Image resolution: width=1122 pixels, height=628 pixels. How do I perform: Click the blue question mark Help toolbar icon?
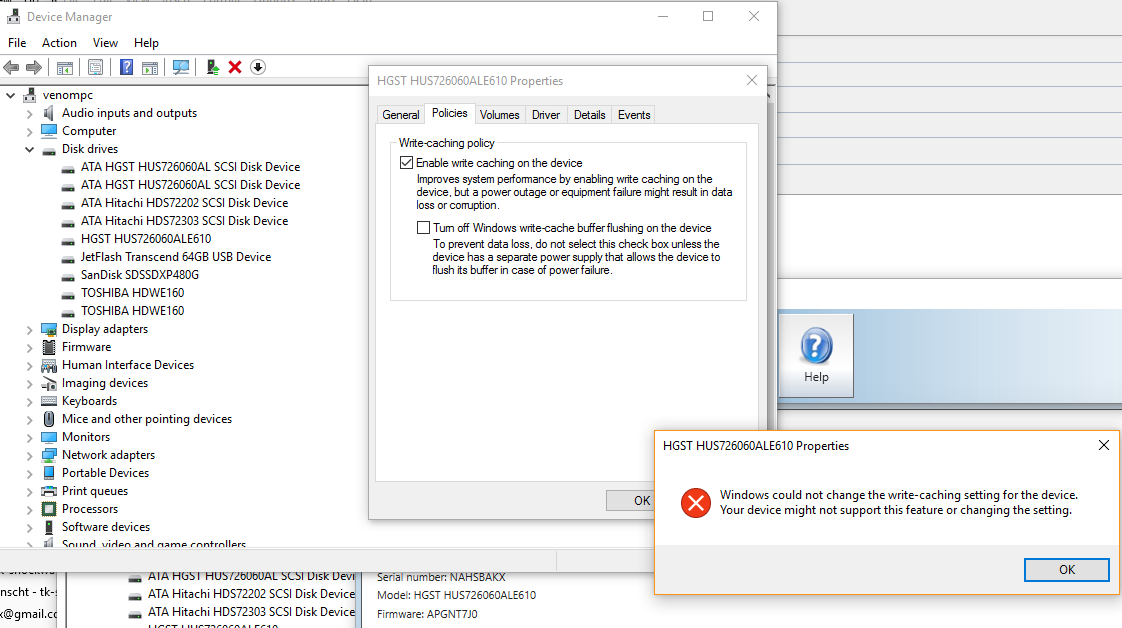click(126, 67)
